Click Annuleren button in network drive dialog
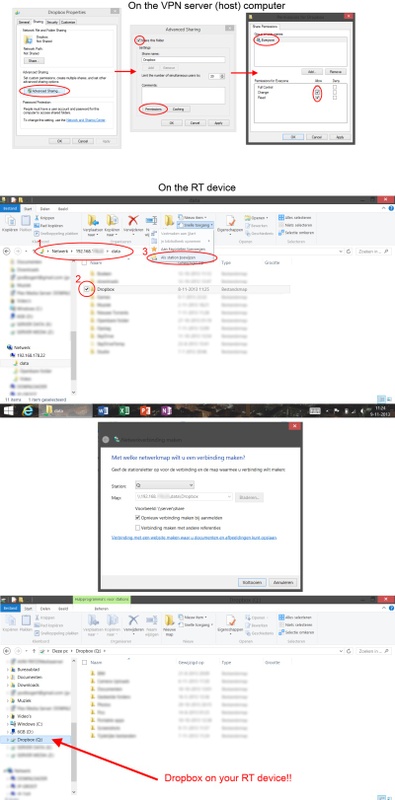 [x=284, y=582]
